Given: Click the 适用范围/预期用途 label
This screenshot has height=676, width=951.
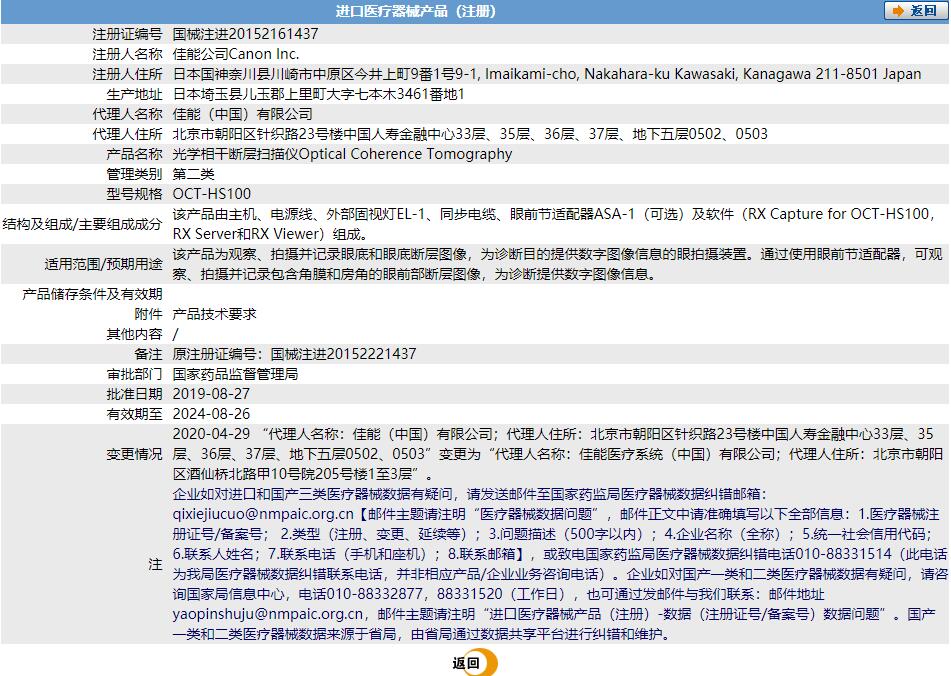Looking at the screenshot, I should (x=104, y=264).
